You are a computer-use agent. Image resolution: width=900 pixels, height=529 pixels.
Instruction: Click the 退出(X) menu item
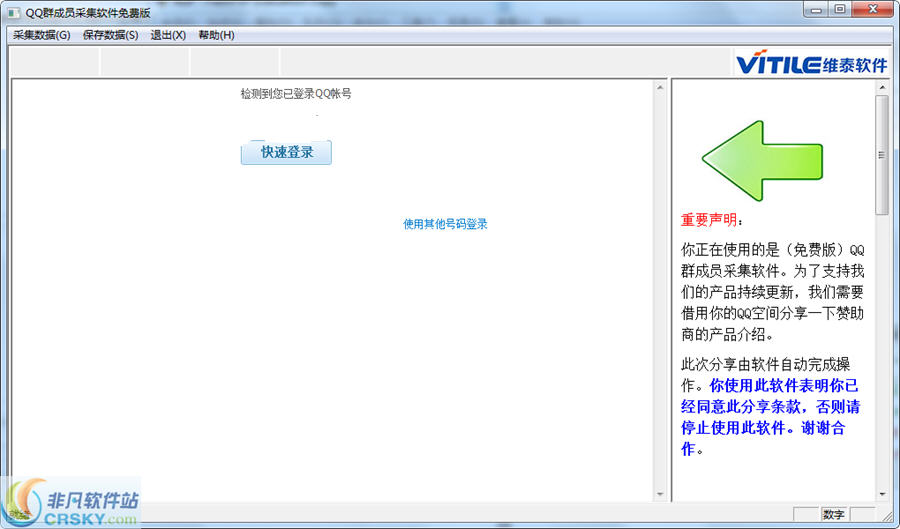[168, 36]
